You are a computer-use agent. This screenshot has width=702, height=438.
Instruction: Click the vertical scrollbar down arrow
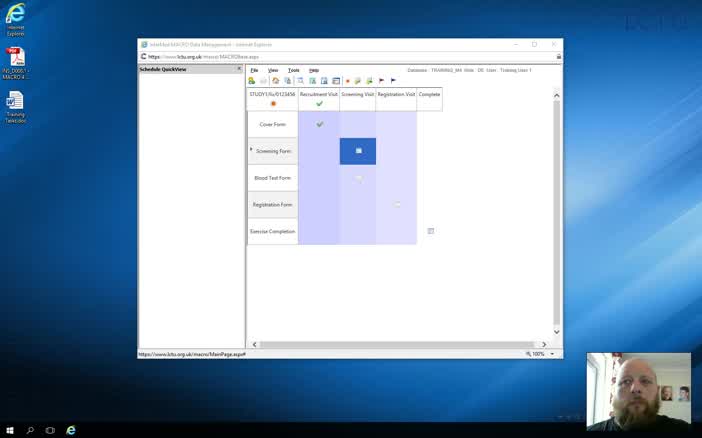click(557, 332)
